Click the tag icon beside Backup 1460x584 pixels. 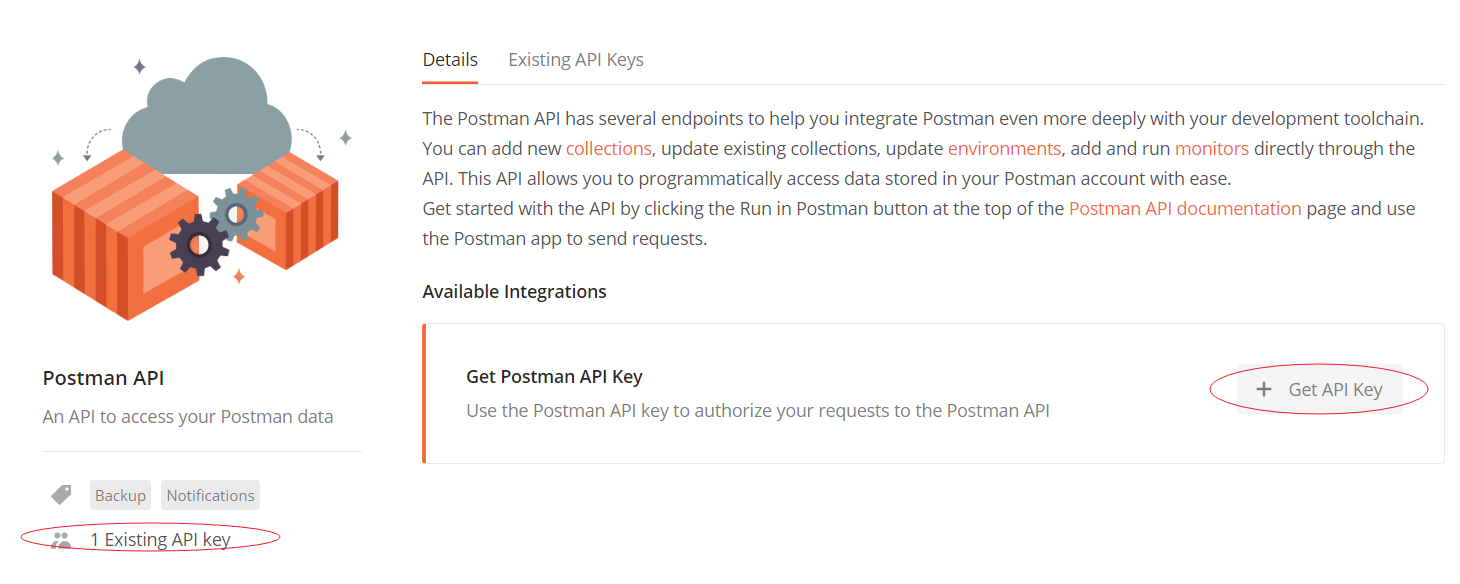pyautogui.click(x=61, y=495)
